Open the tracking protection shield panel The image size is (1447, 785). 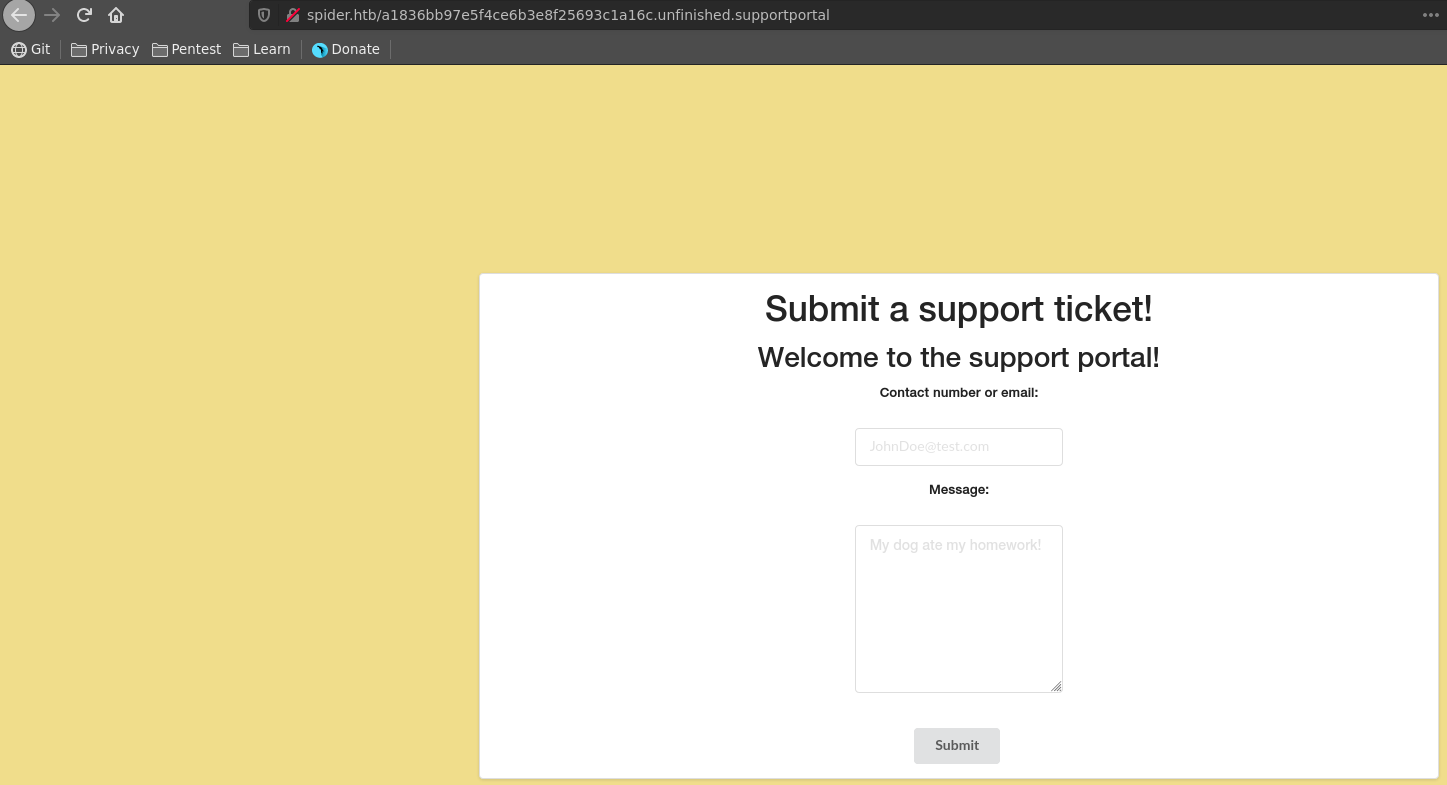[x=264, y=15]
